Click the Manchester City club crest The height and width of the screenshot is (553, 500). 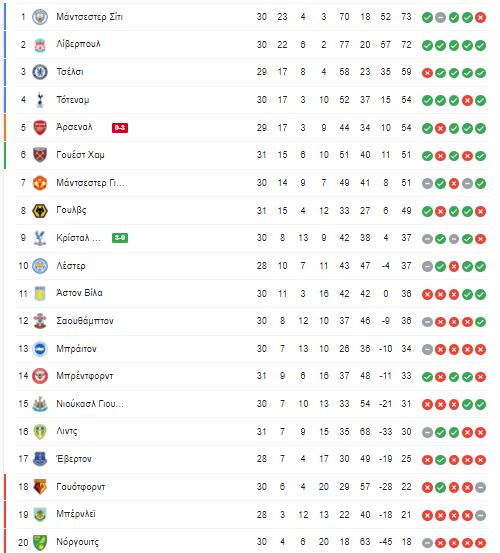click(40, 17)
